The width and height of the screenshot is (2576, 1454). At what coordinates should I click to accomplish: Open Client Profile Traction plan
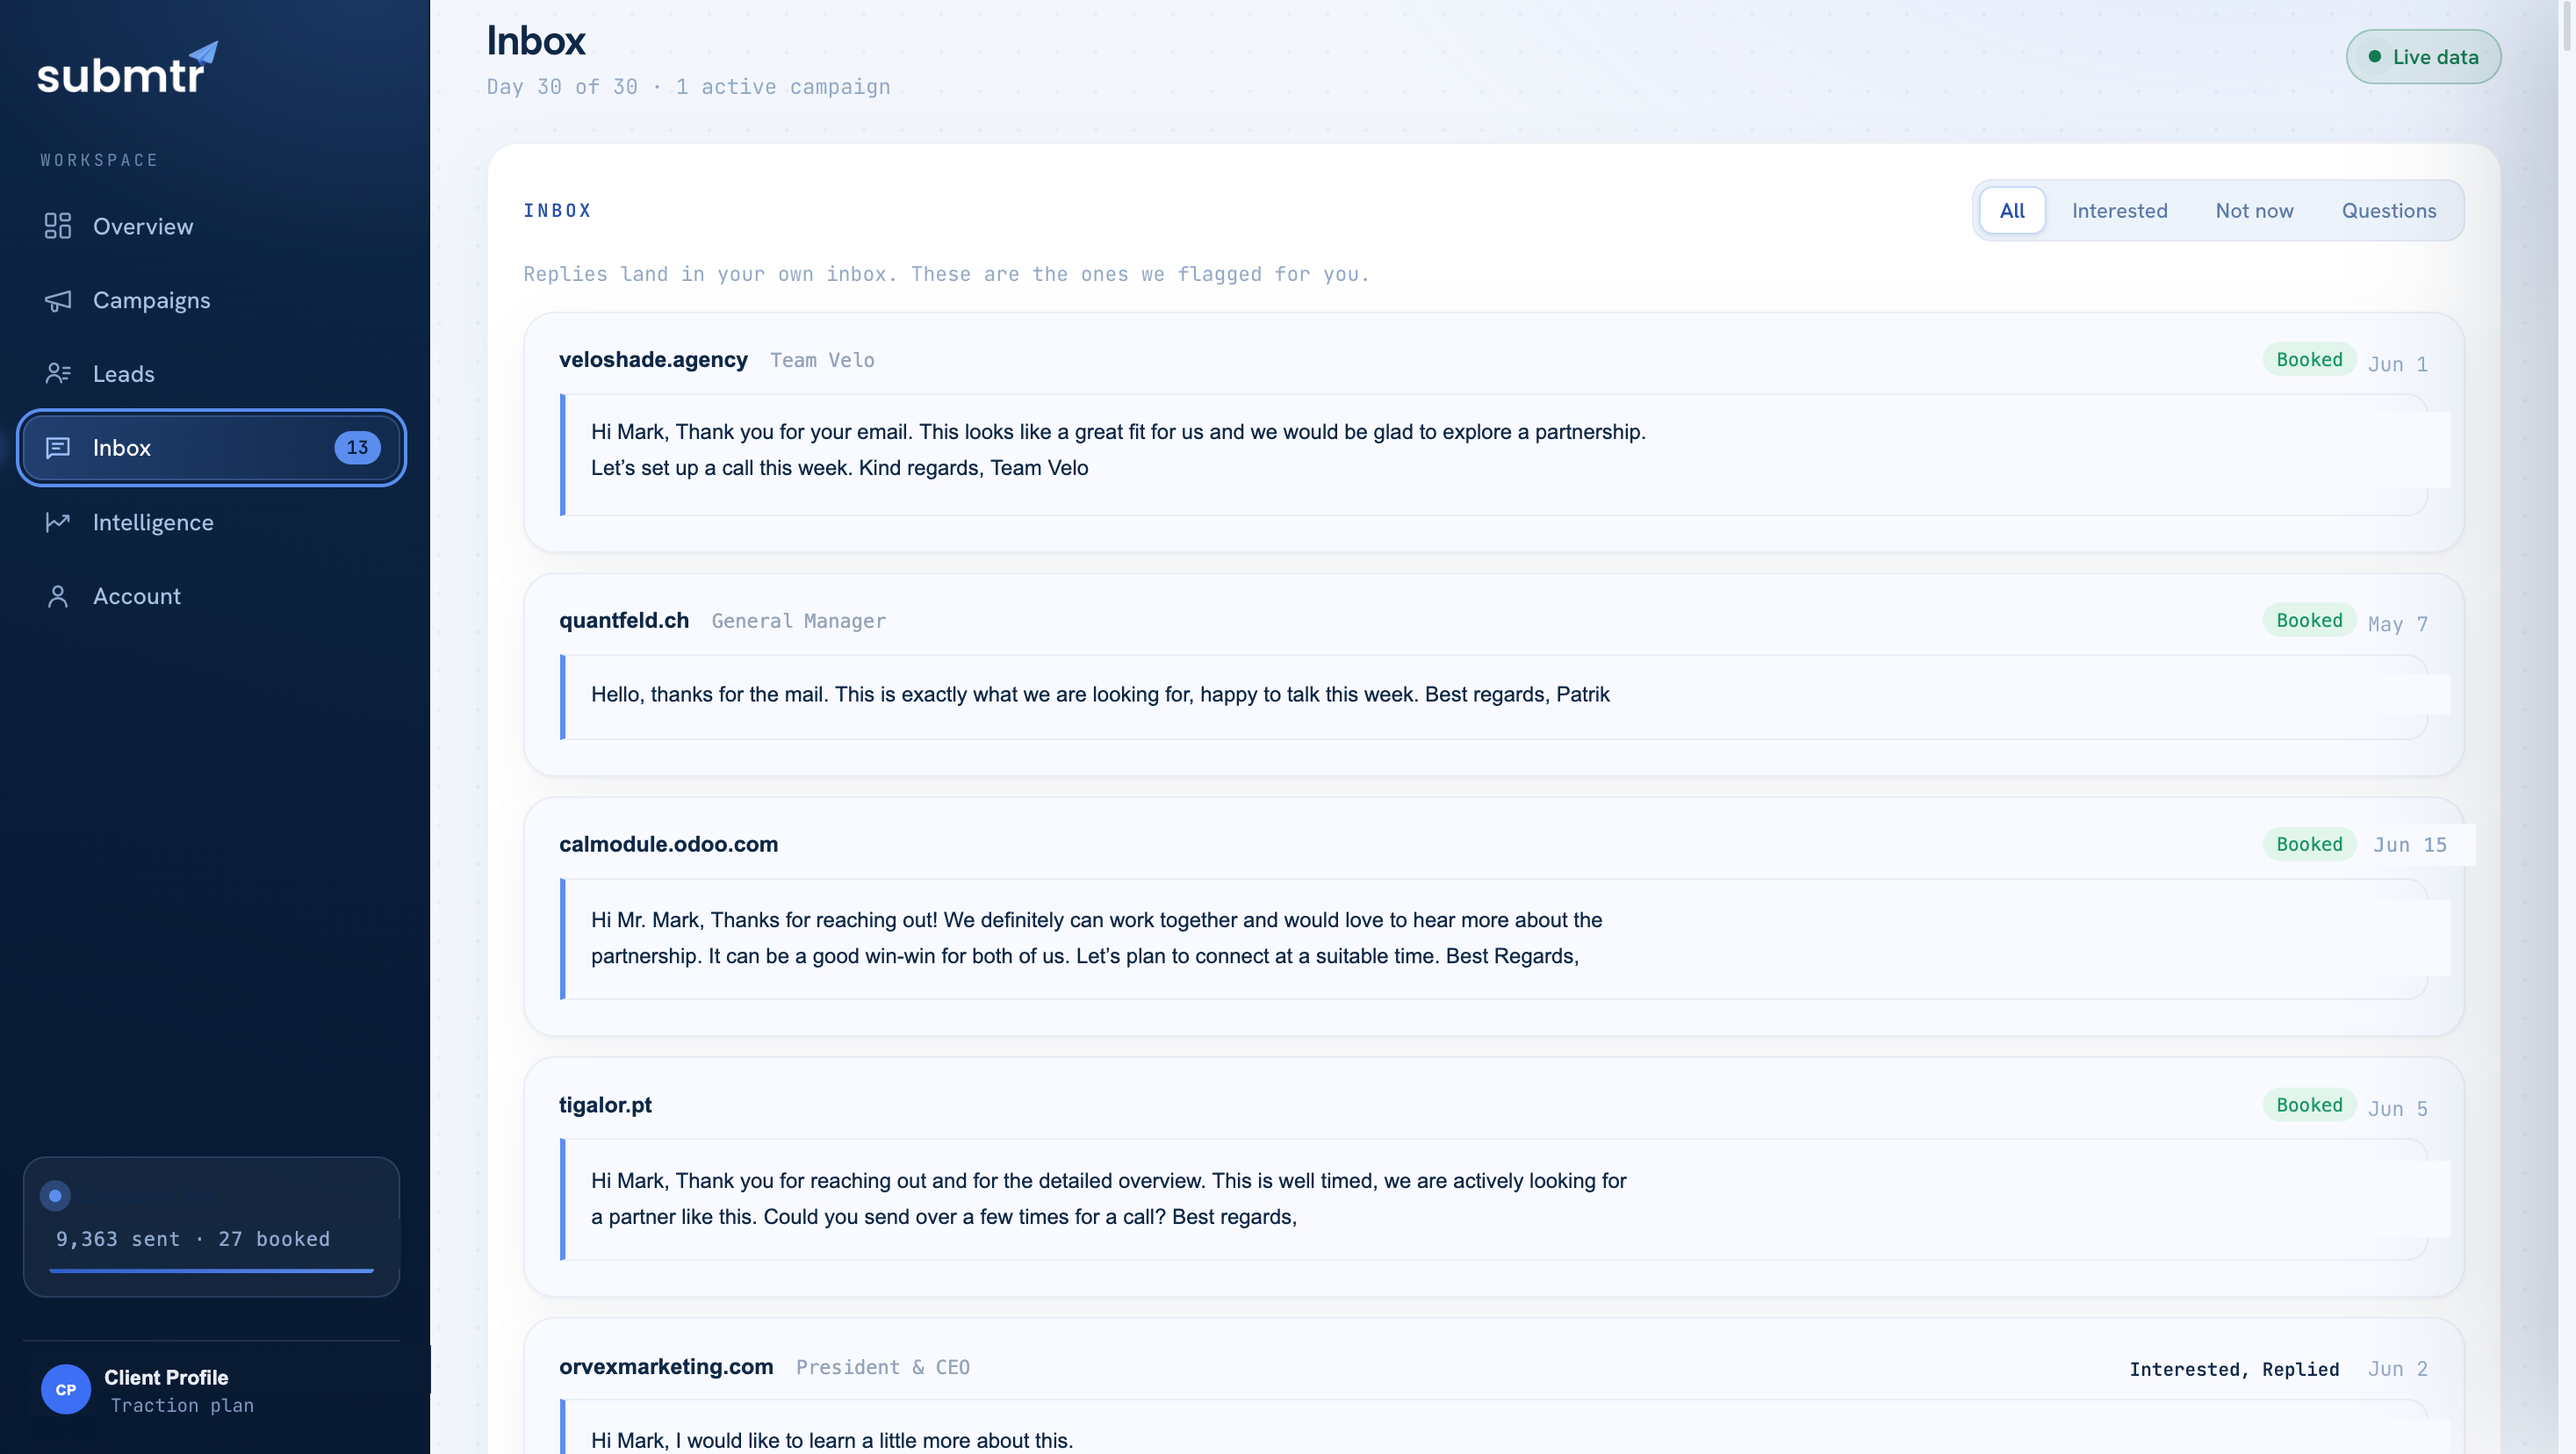(x=211, y=1389)
